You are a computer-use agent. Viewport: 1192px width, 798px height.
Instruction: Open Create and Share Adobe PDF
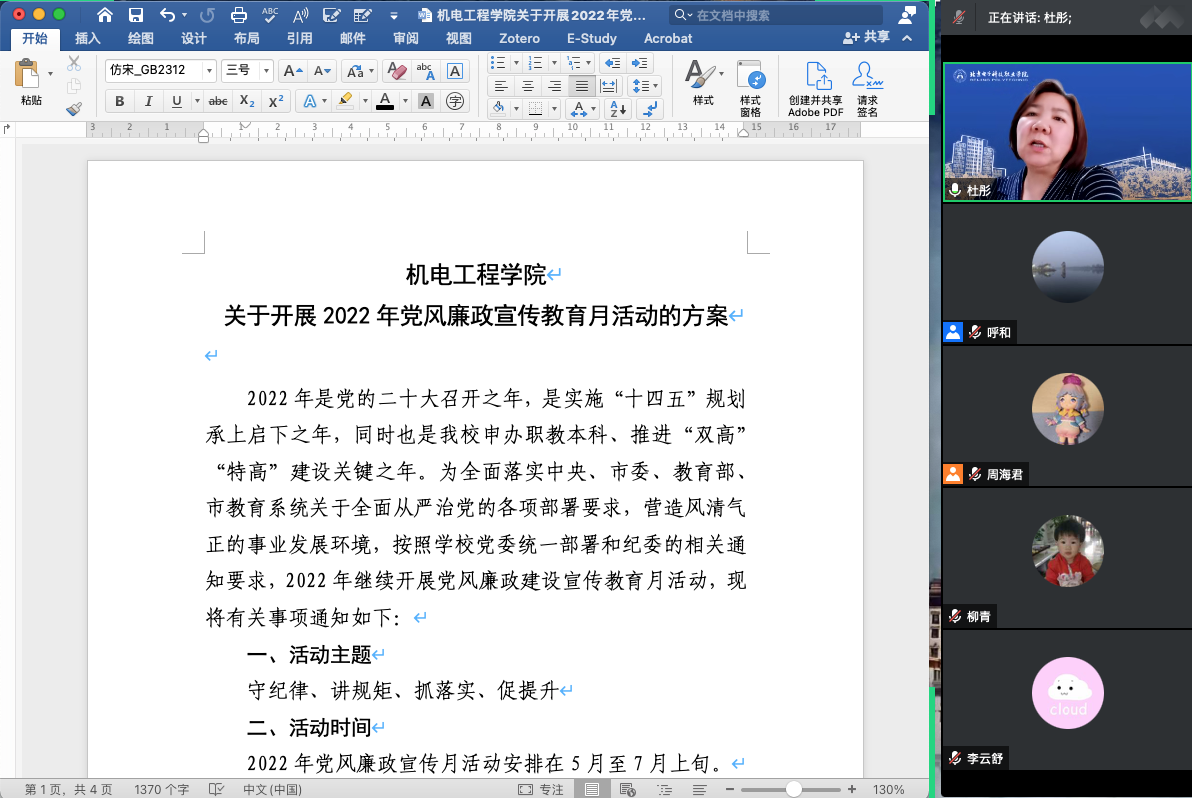click(x=815, y=88)
